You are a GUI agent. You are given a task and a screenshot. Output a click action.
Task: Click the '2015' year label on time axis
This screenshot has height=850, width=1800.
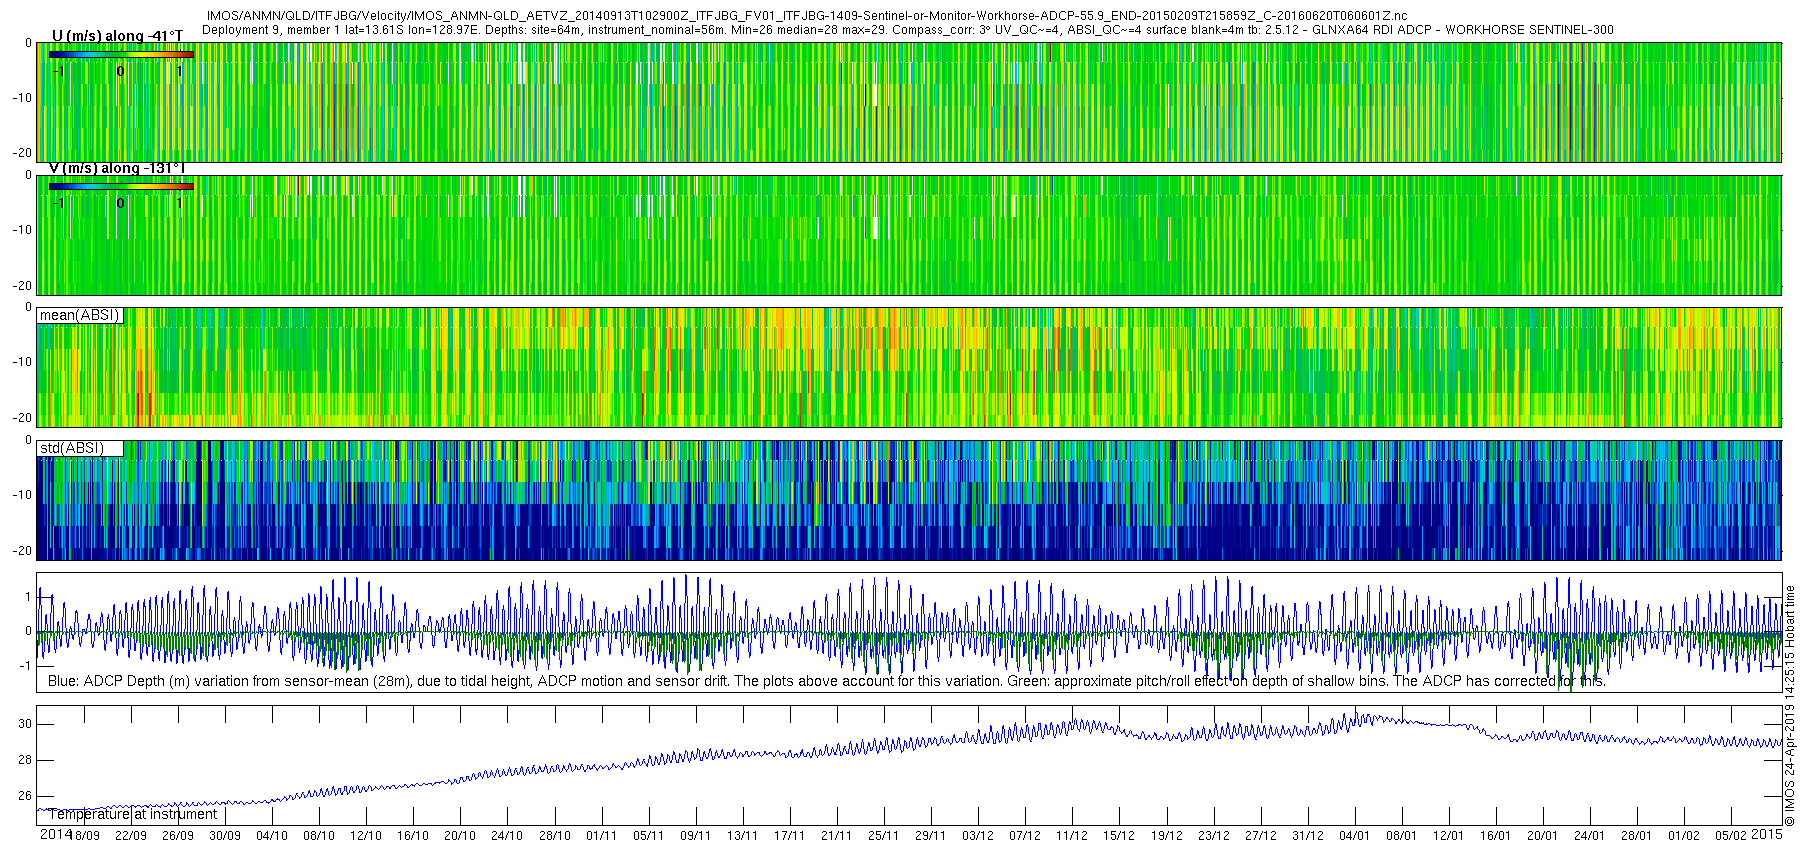pyautogui.click(x=1767, y=834)
